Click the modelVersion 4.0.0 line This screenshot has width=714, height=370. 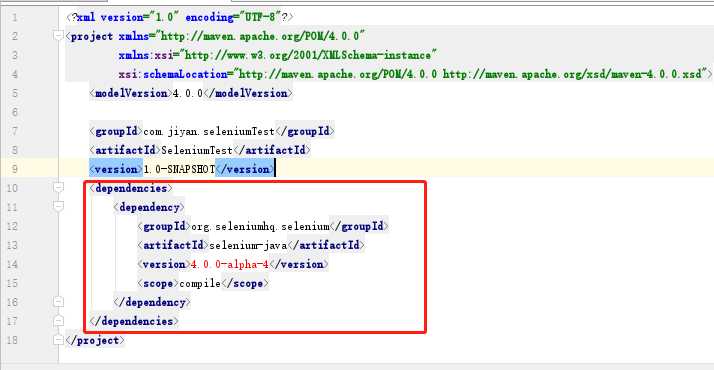click(x=191, y=93)
